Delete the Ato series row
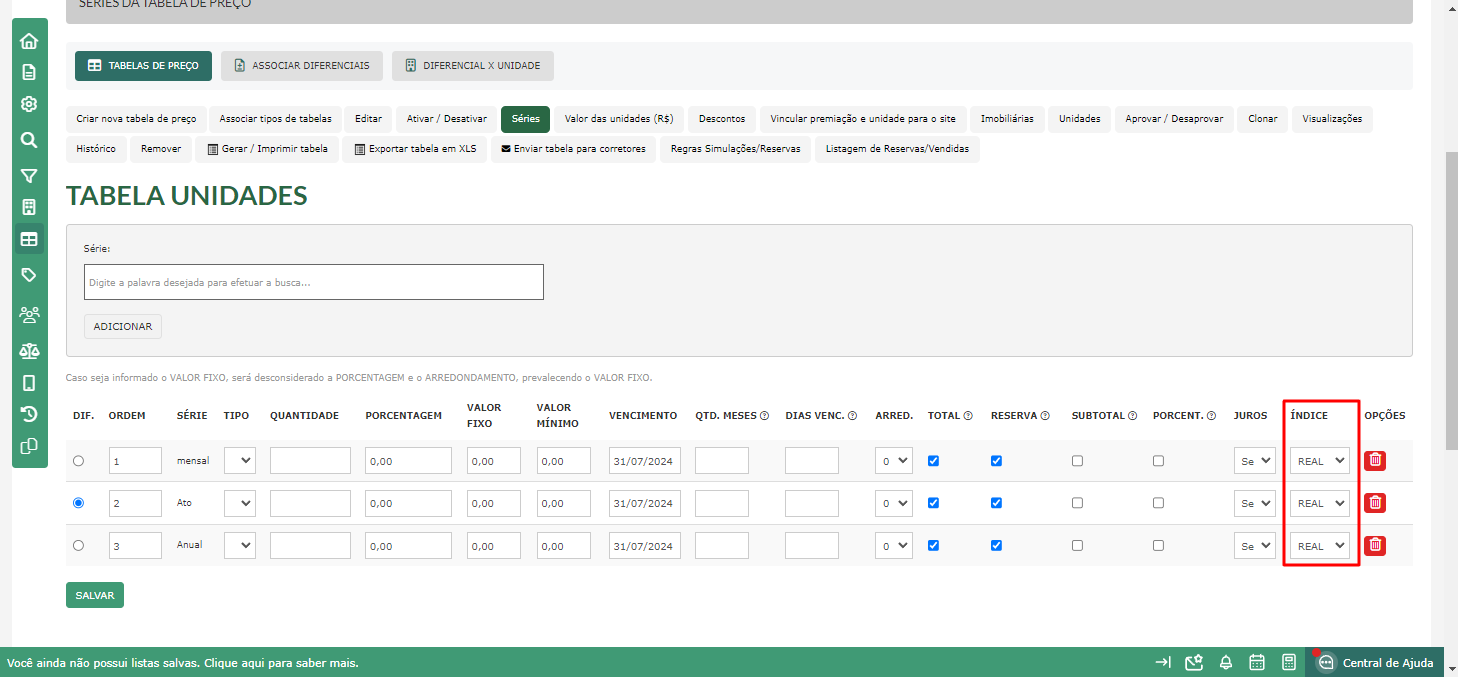The height and width of the screenshot is (677, 1458). (x=1375, y=503)
